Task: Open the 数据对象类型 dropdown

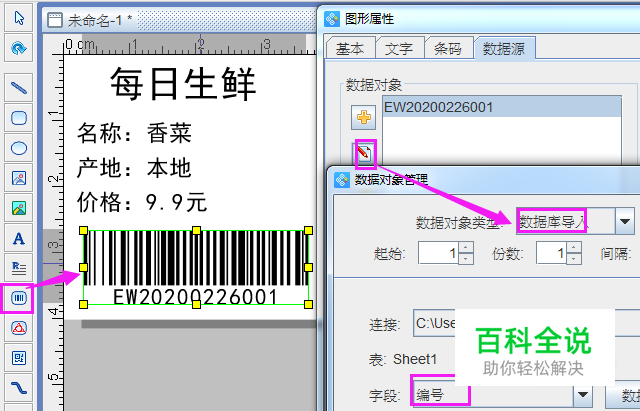Action: (625, 221)
